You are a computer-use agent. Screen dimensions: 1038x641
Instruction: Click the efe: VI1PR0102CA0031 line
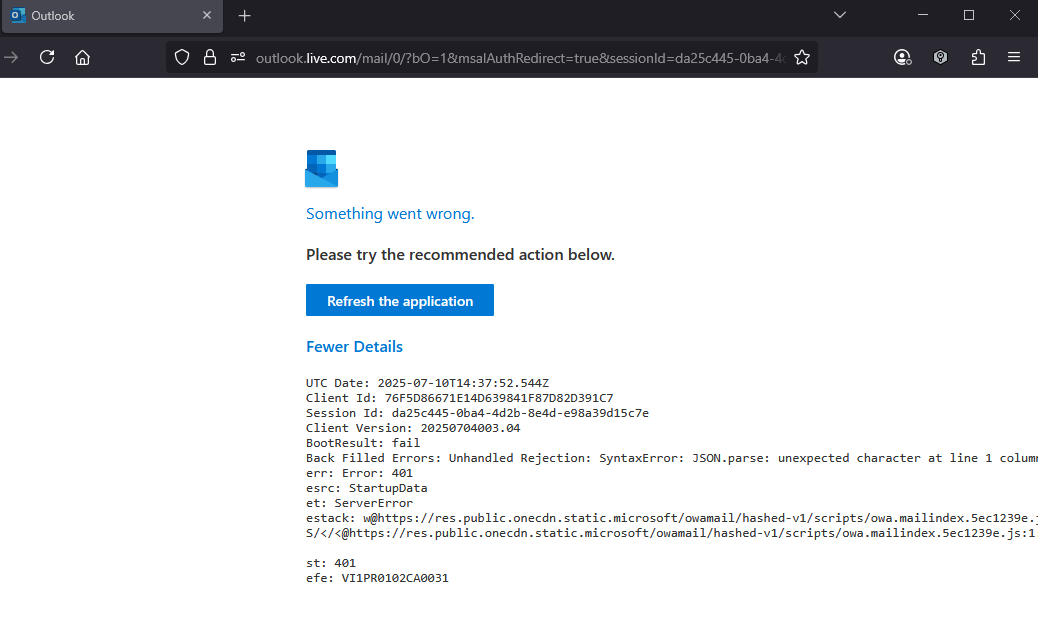[x=377, y=579]
